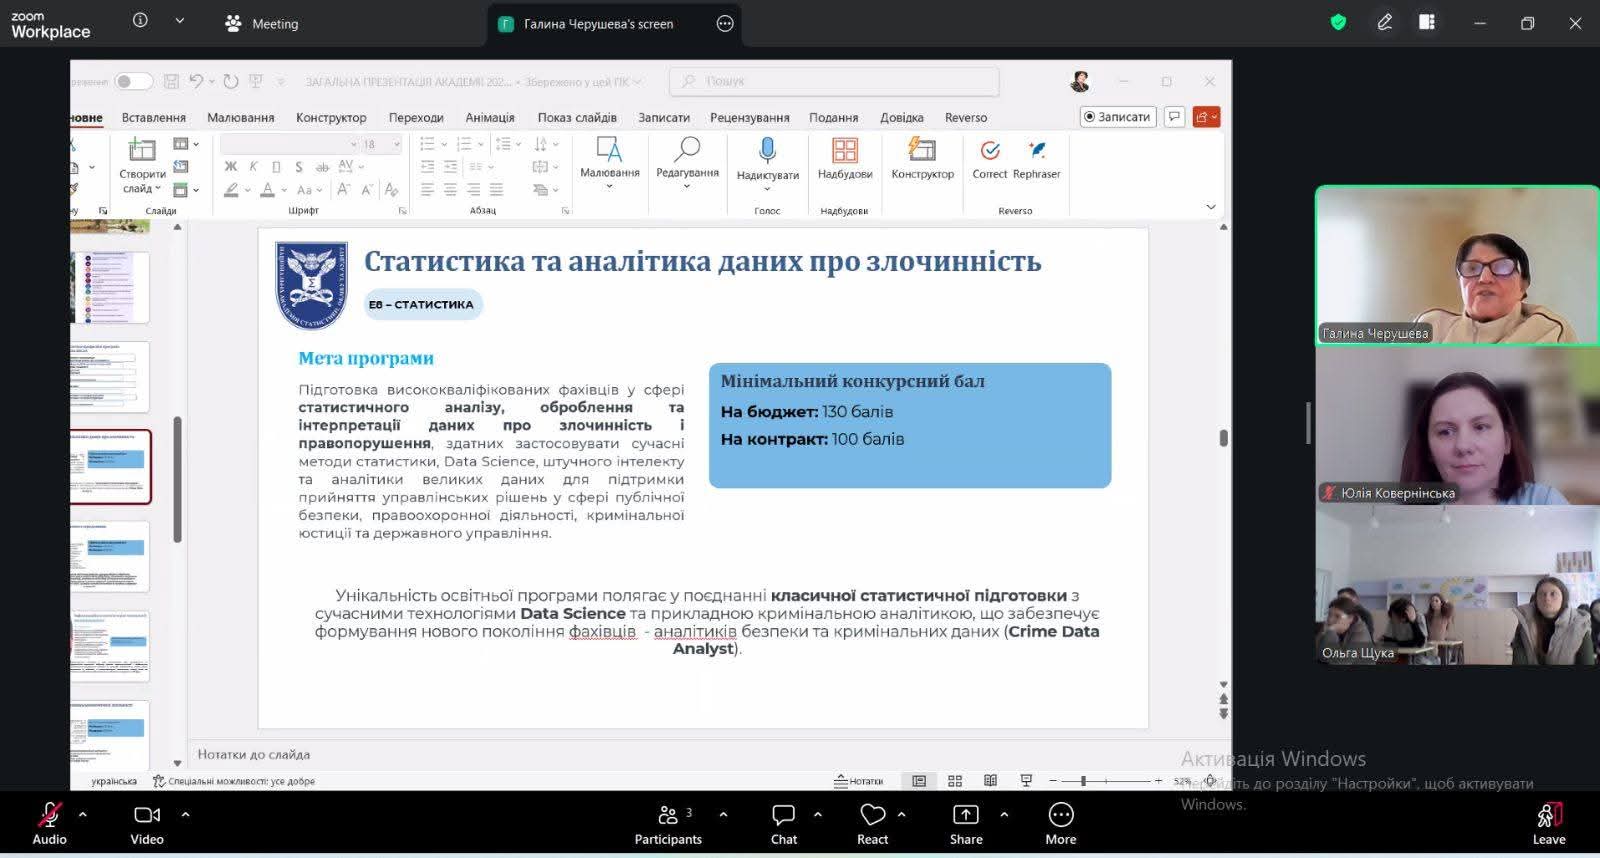Click the Reverso Correct icon
Image resolution: width=1600 pixels, height=858 pixels.
point(990,151)
